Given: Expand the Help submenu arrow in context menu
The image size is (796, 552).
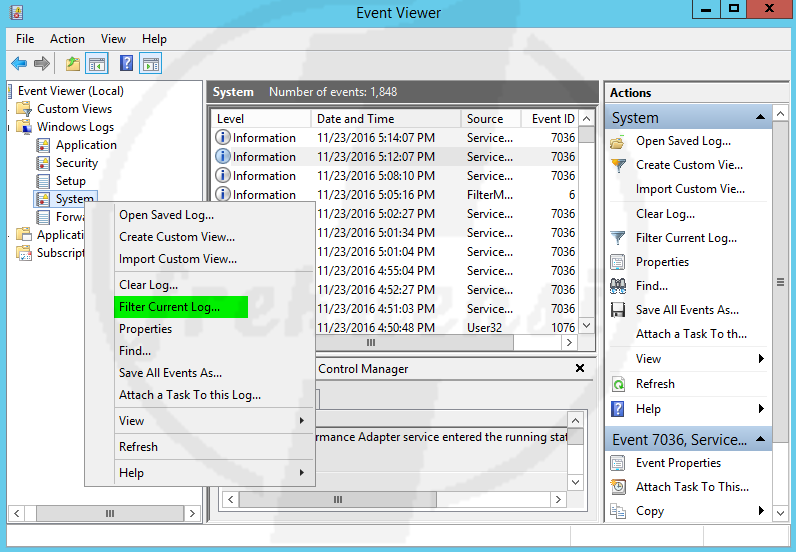Looking at the screenshot, I should coord(302,472).
